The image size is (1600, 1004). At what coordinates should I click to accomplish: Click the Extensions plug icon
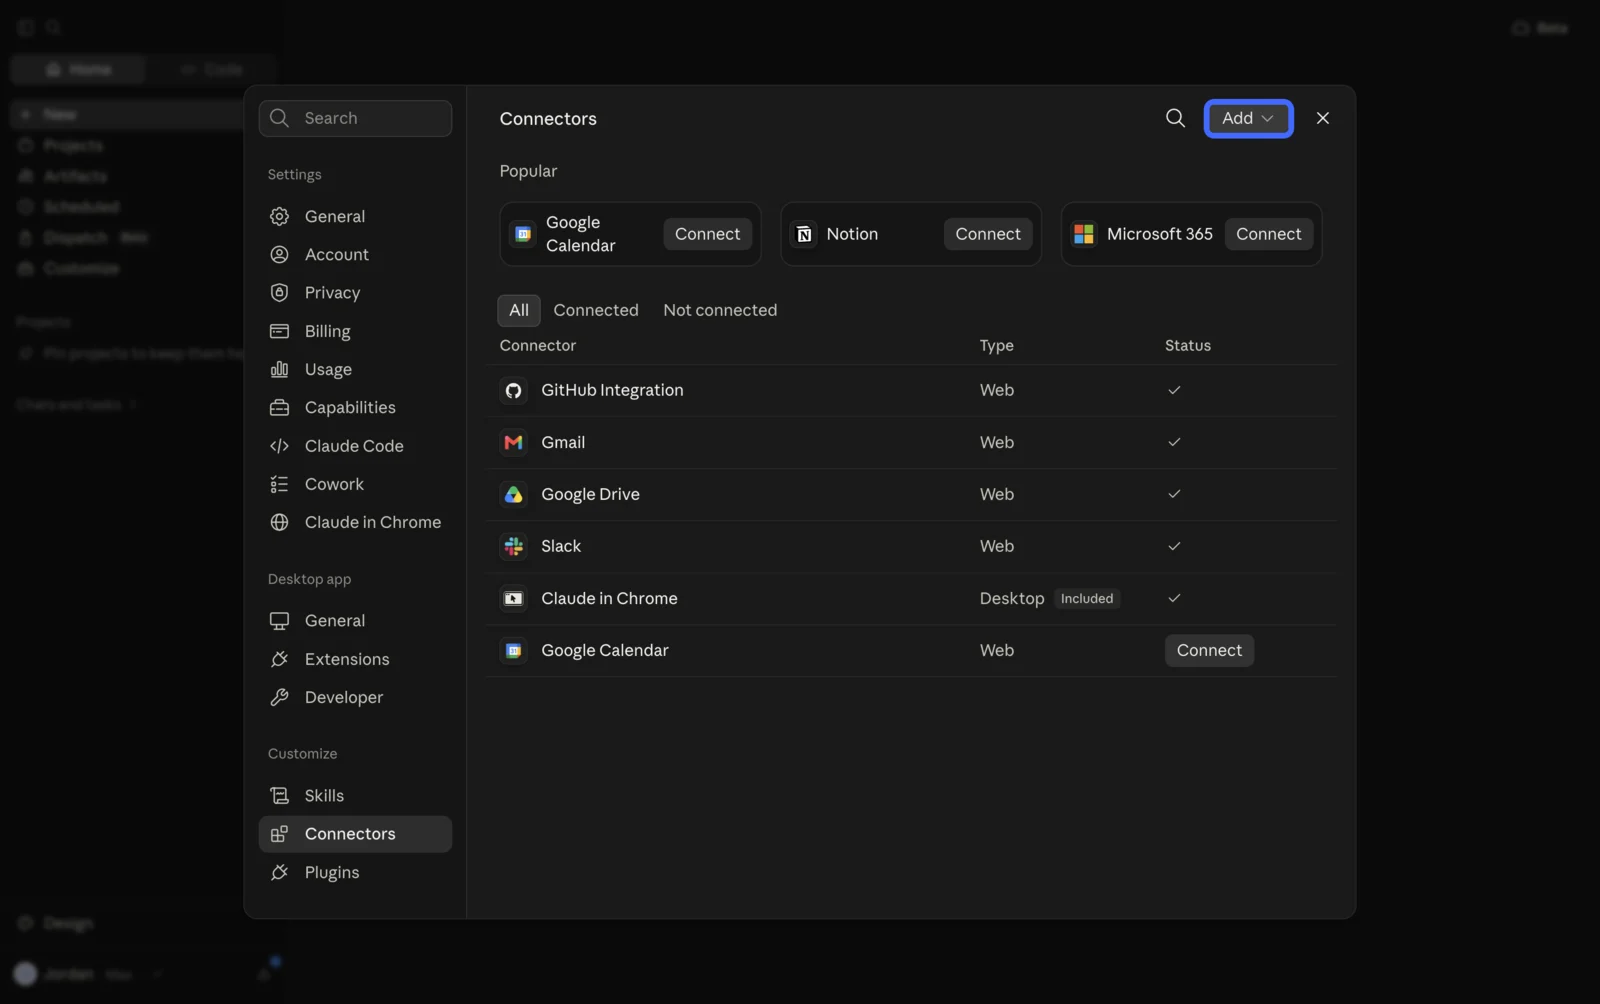(x=279, y=659)
